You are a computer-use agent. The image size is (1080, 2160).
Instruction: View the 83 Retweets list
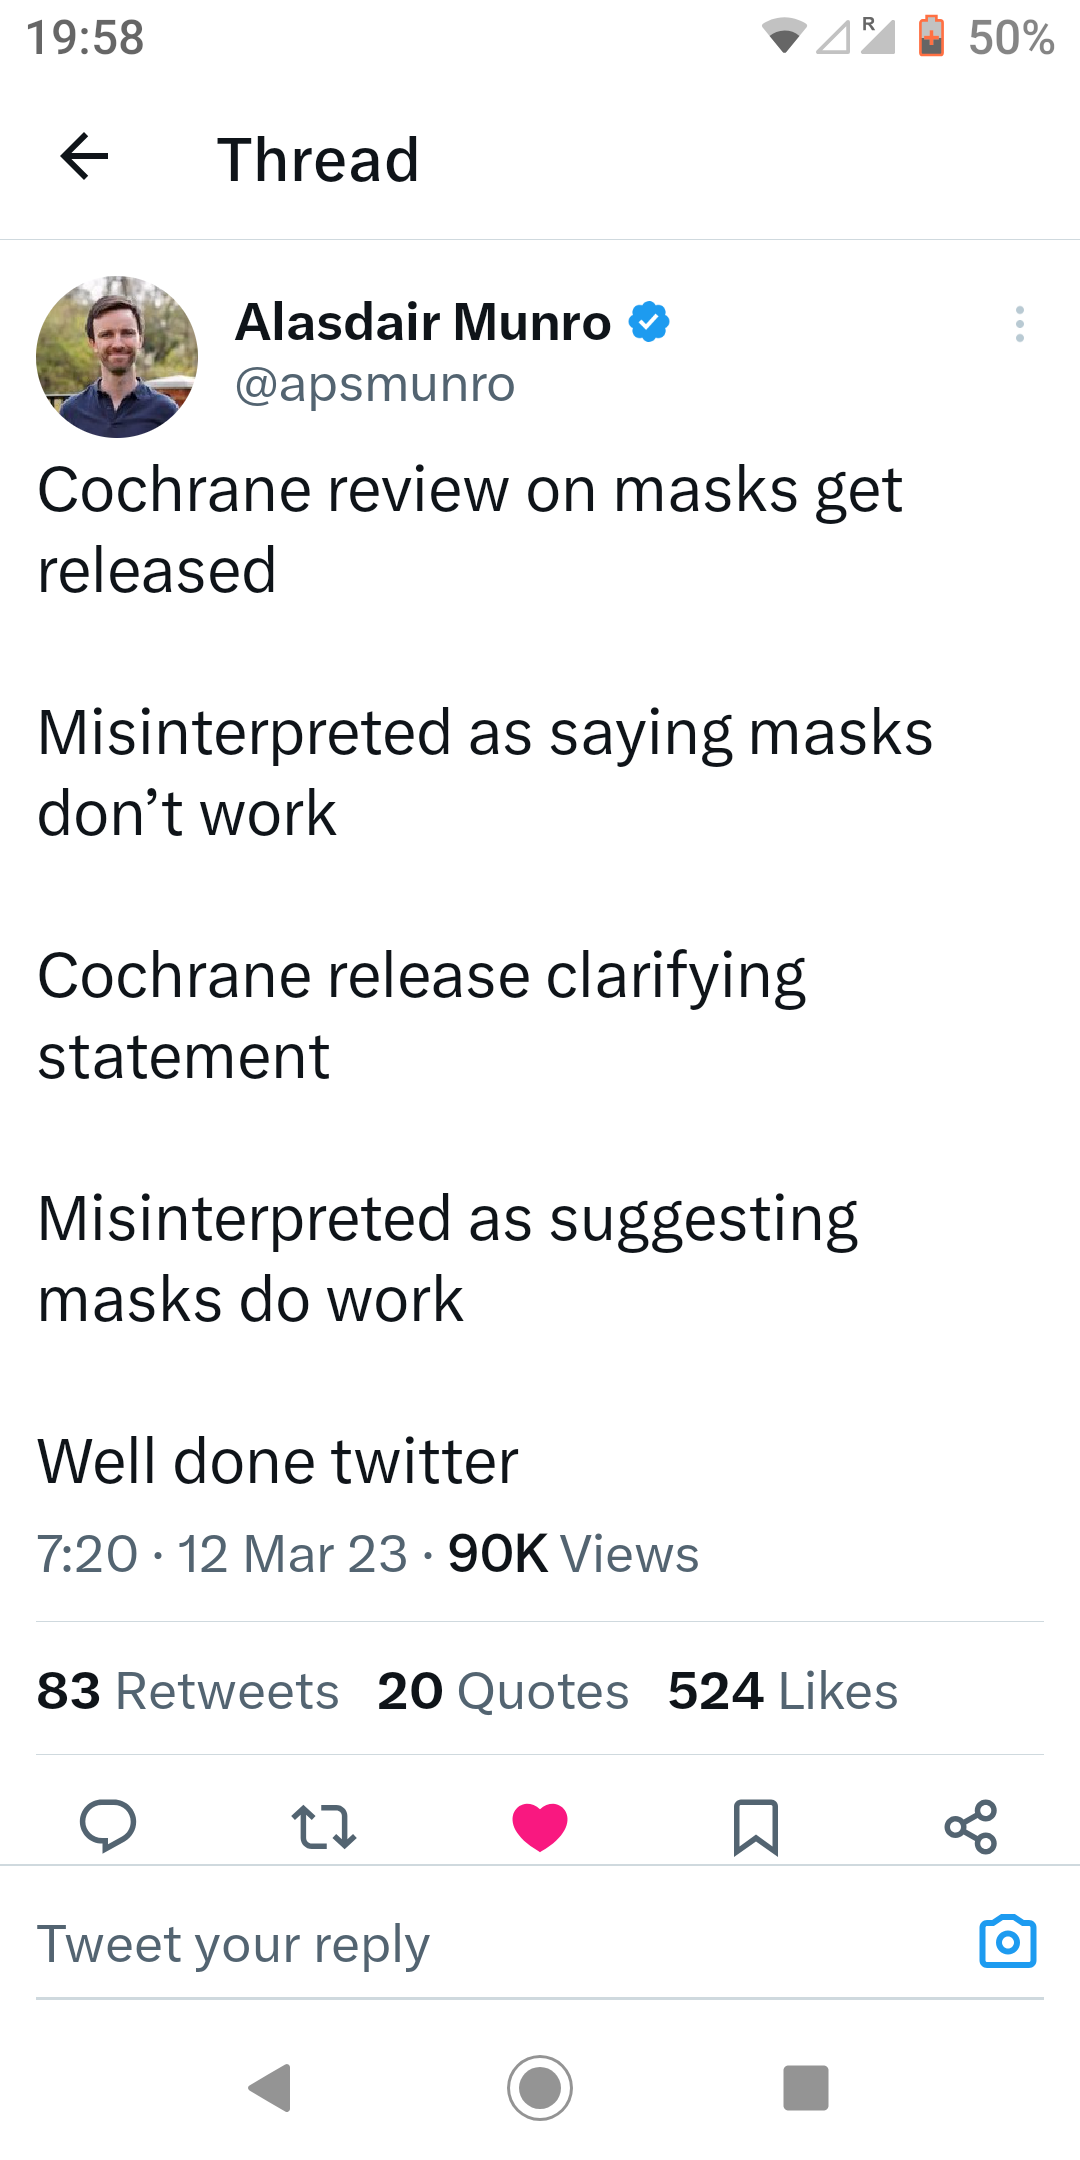[x=188, y=1691]
